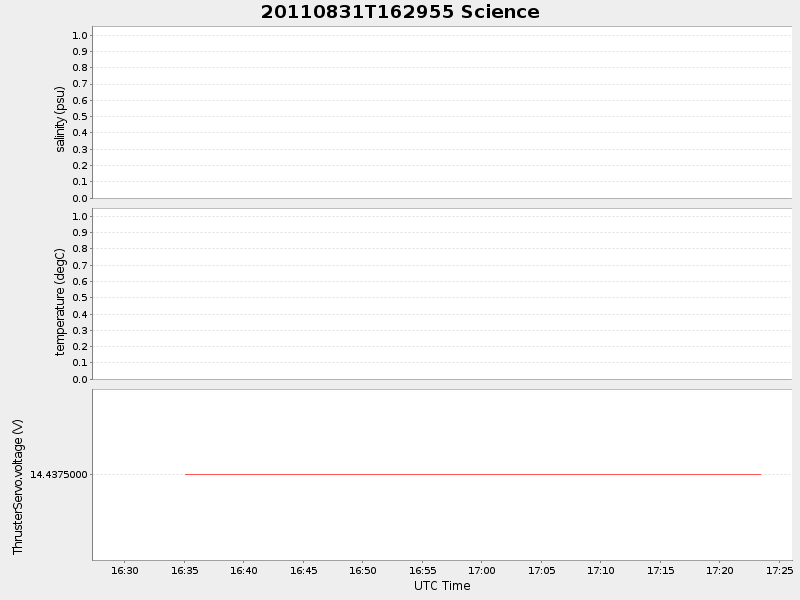
Task: Click the chart title 20110831T162955 Science
Action: tap(400, 12)
